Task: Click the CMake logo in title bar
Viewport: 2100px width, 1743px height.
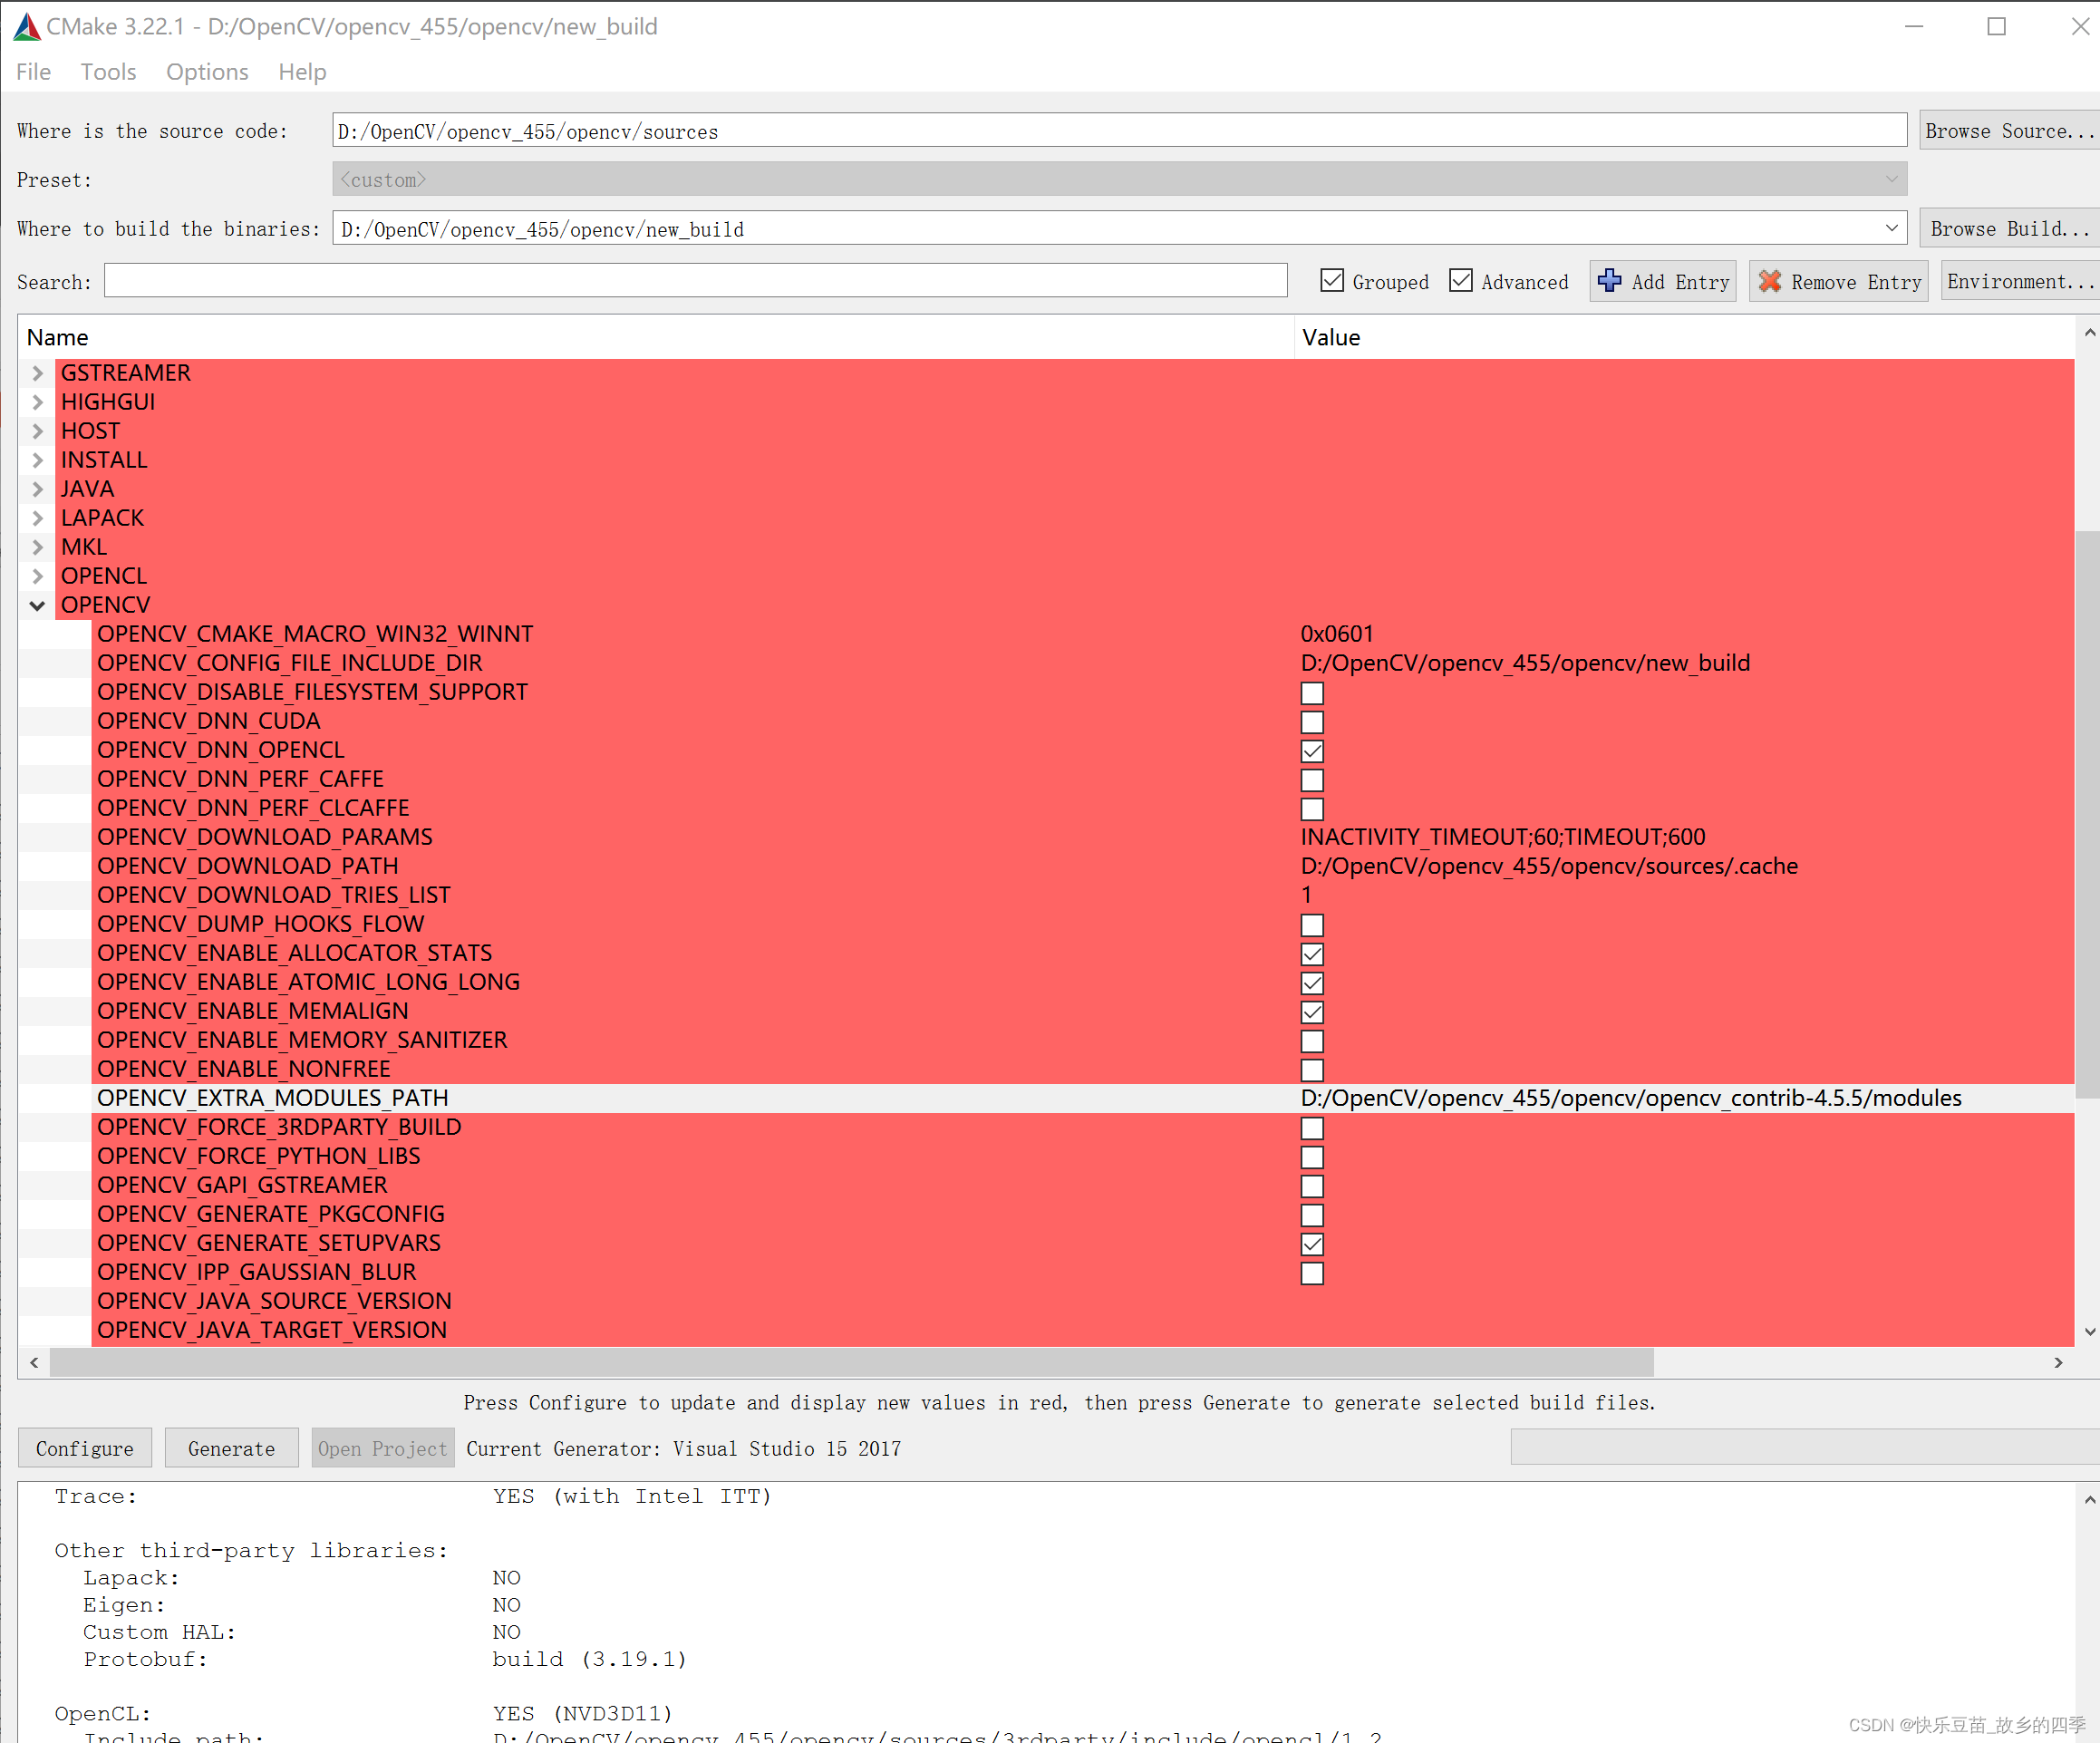Action: coord(27,27)
